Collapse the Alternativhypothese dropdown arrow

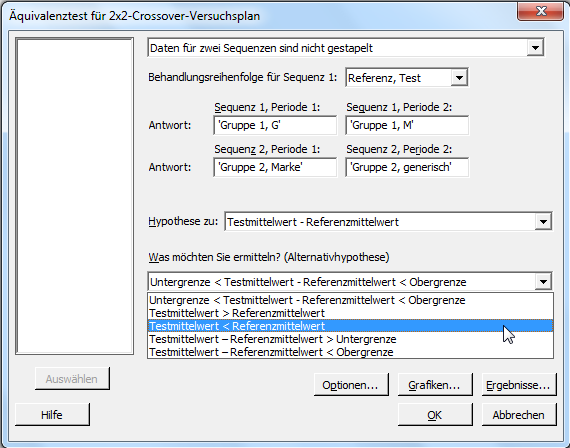pyautogui.click(x=543, y=281)
